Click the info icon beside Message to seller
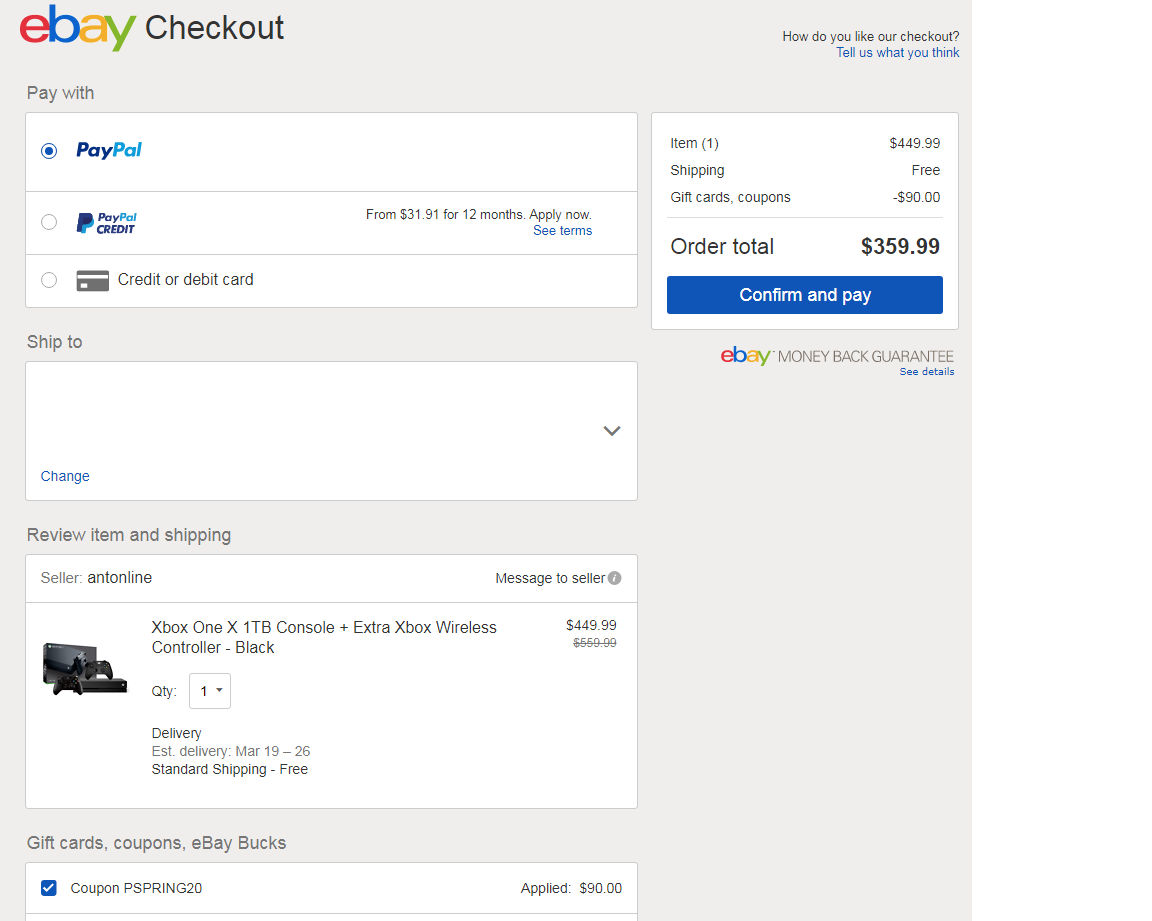1152x921 pixels. 617,578
